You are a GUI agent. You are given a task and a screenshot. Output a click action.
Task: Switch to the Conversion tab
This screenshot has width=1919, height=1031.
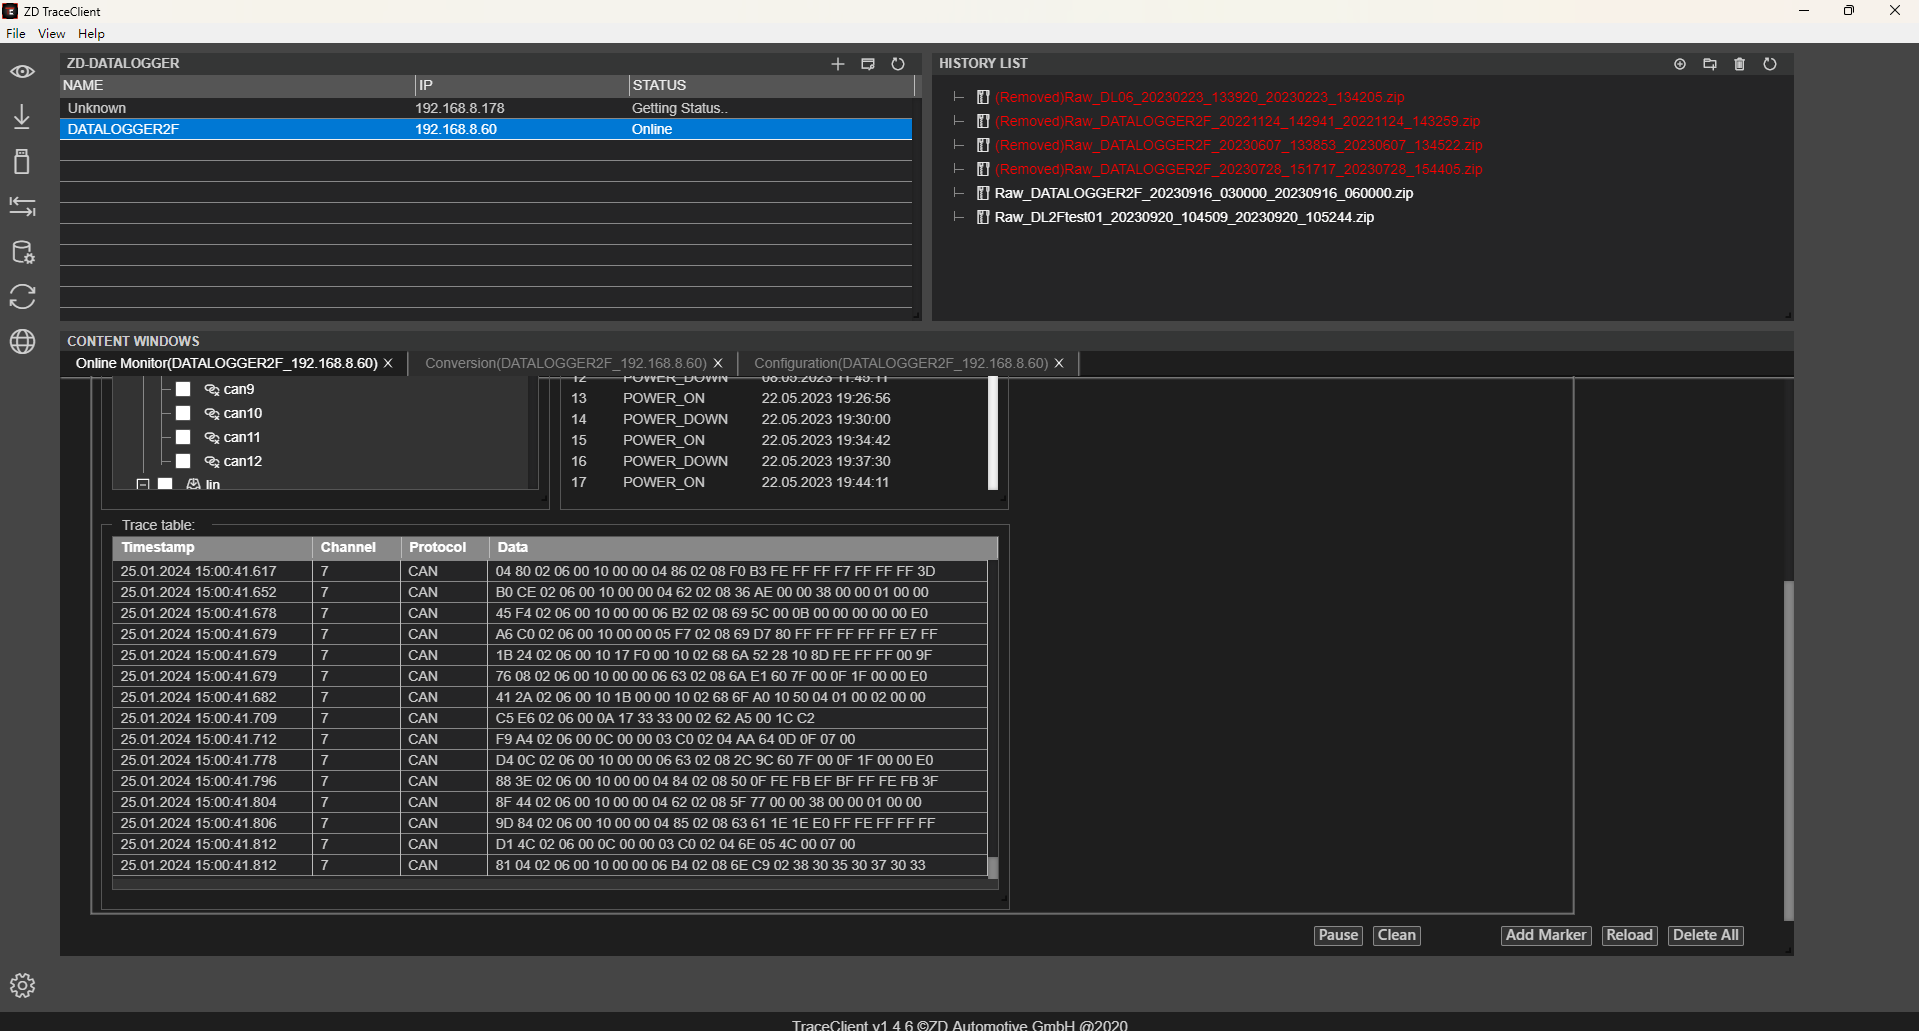pyautogui.click(x=565, y=363)
